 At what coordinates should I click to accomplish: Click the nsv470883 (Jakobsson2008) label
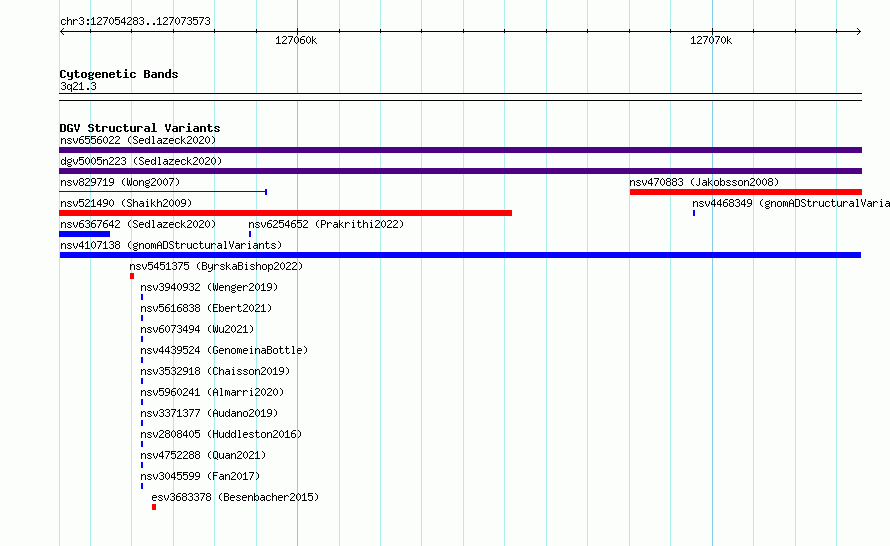(704, 182)
